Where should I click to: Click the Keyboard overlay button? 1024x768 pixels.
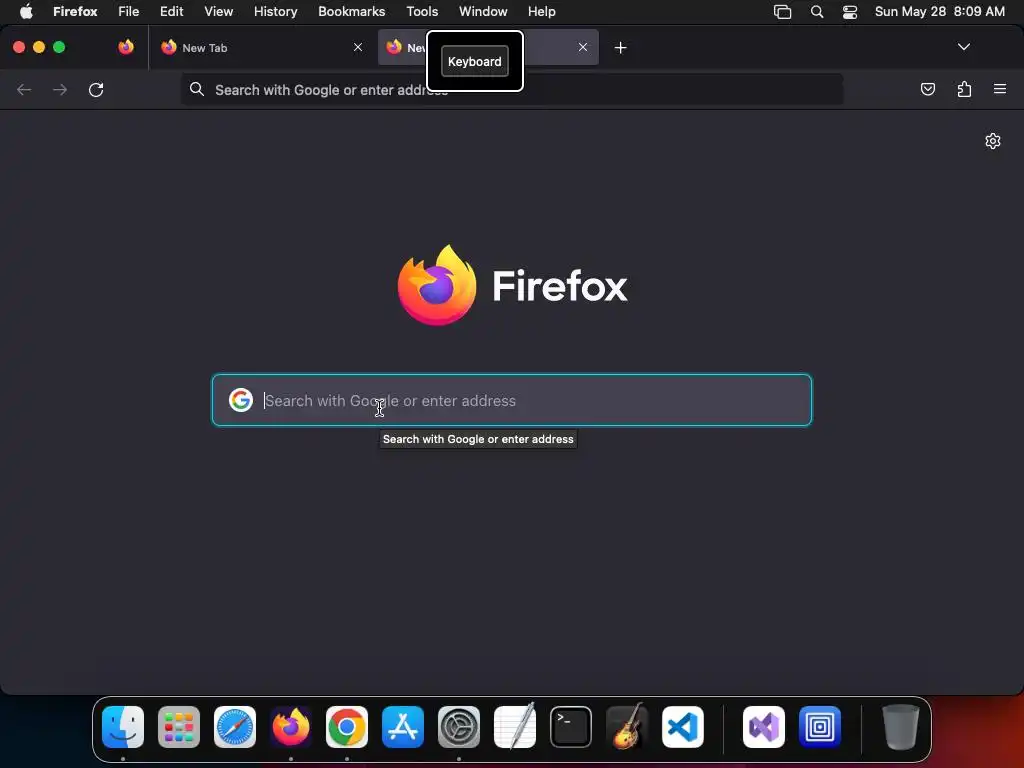point(475,61)
